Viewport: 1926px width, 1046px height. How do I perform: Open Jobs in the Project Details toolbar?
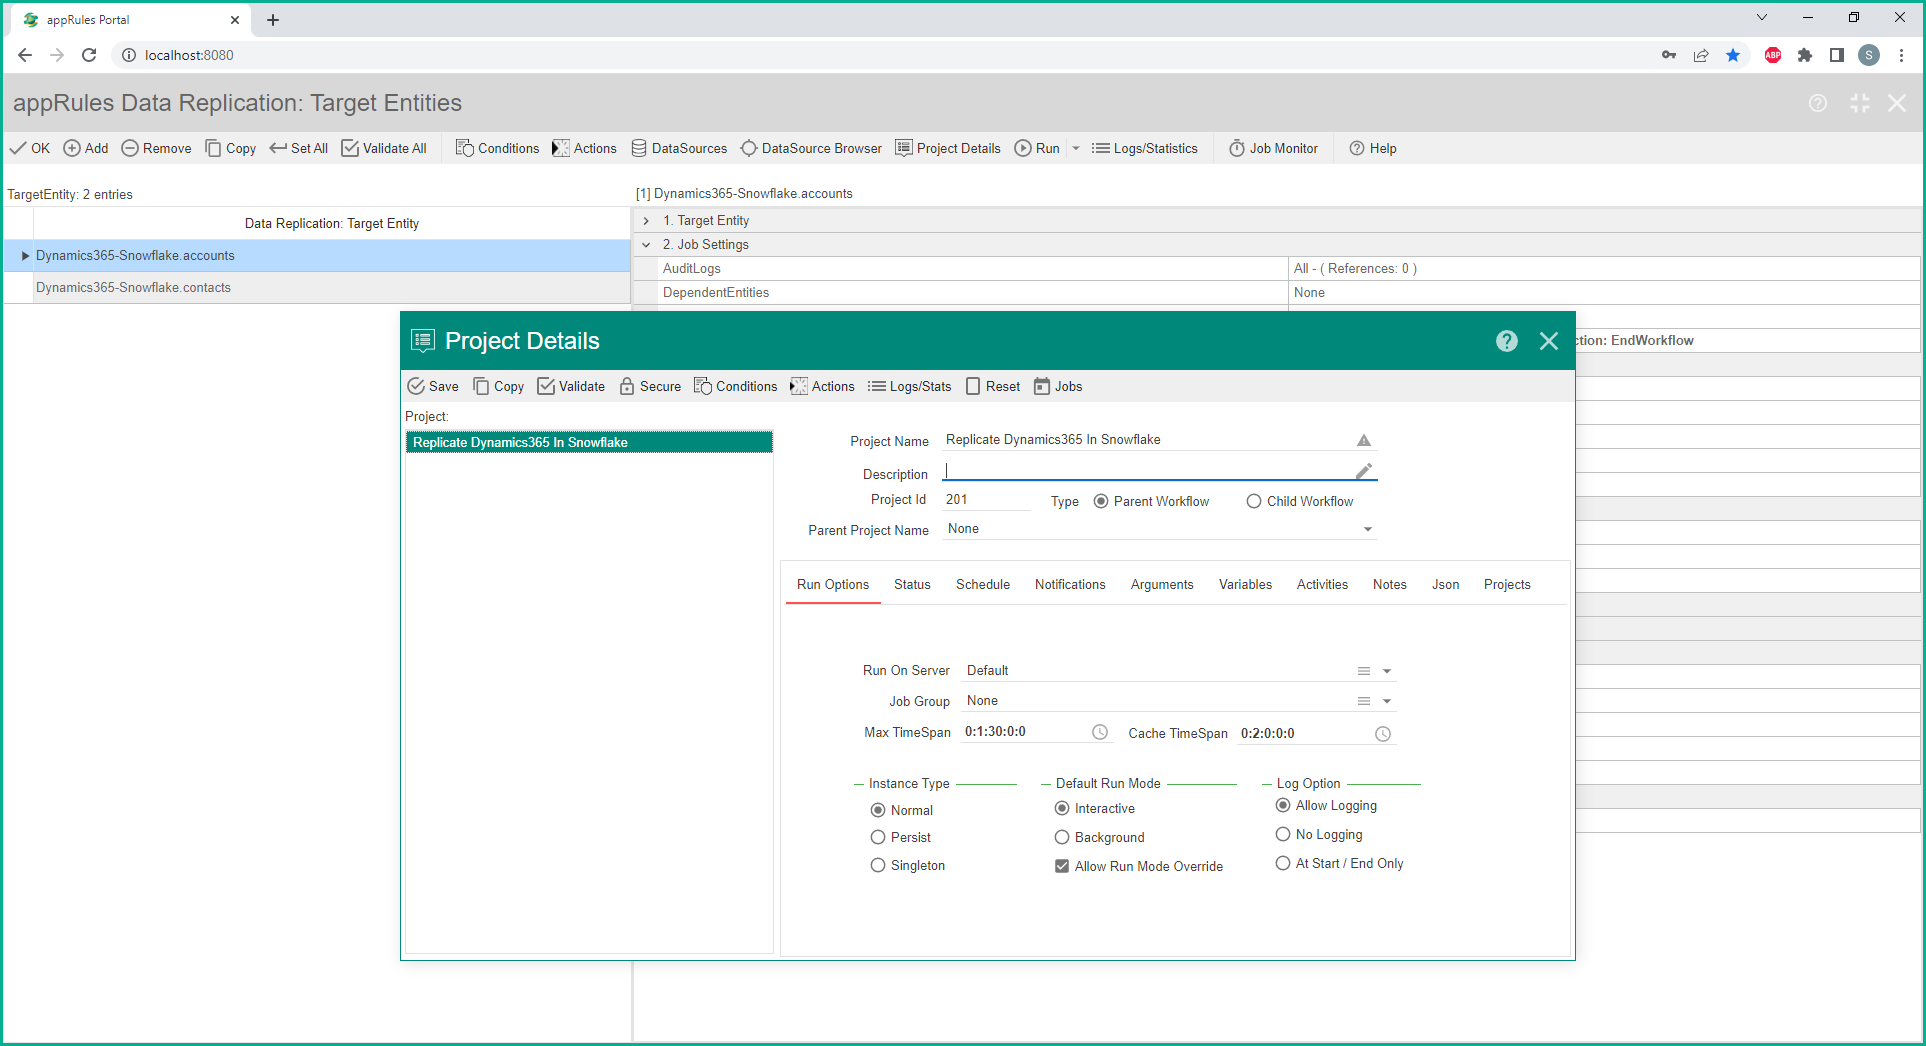pyautogui.click(x=1058, y=386)
